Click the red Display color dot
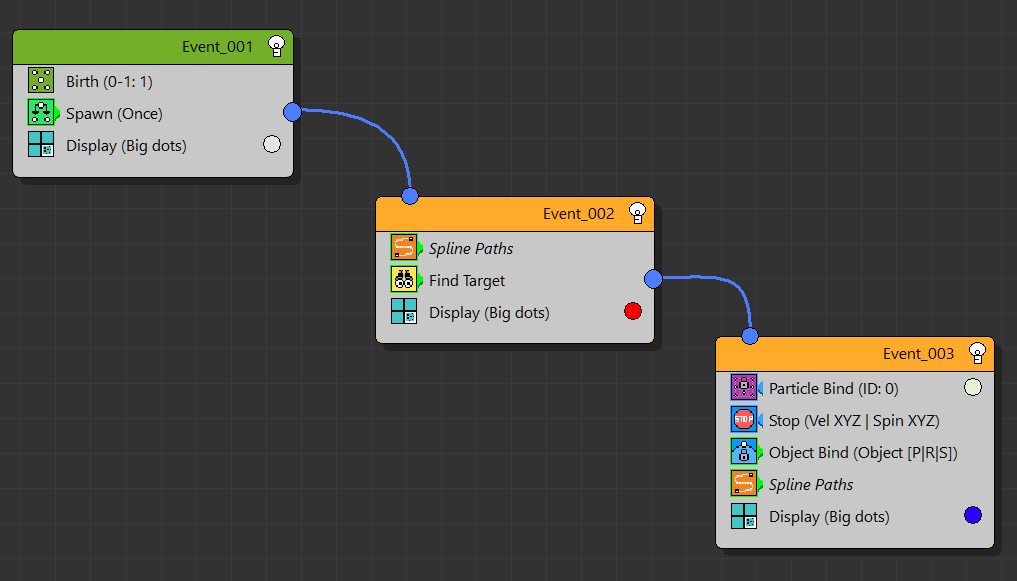 (x=632, y=312)
